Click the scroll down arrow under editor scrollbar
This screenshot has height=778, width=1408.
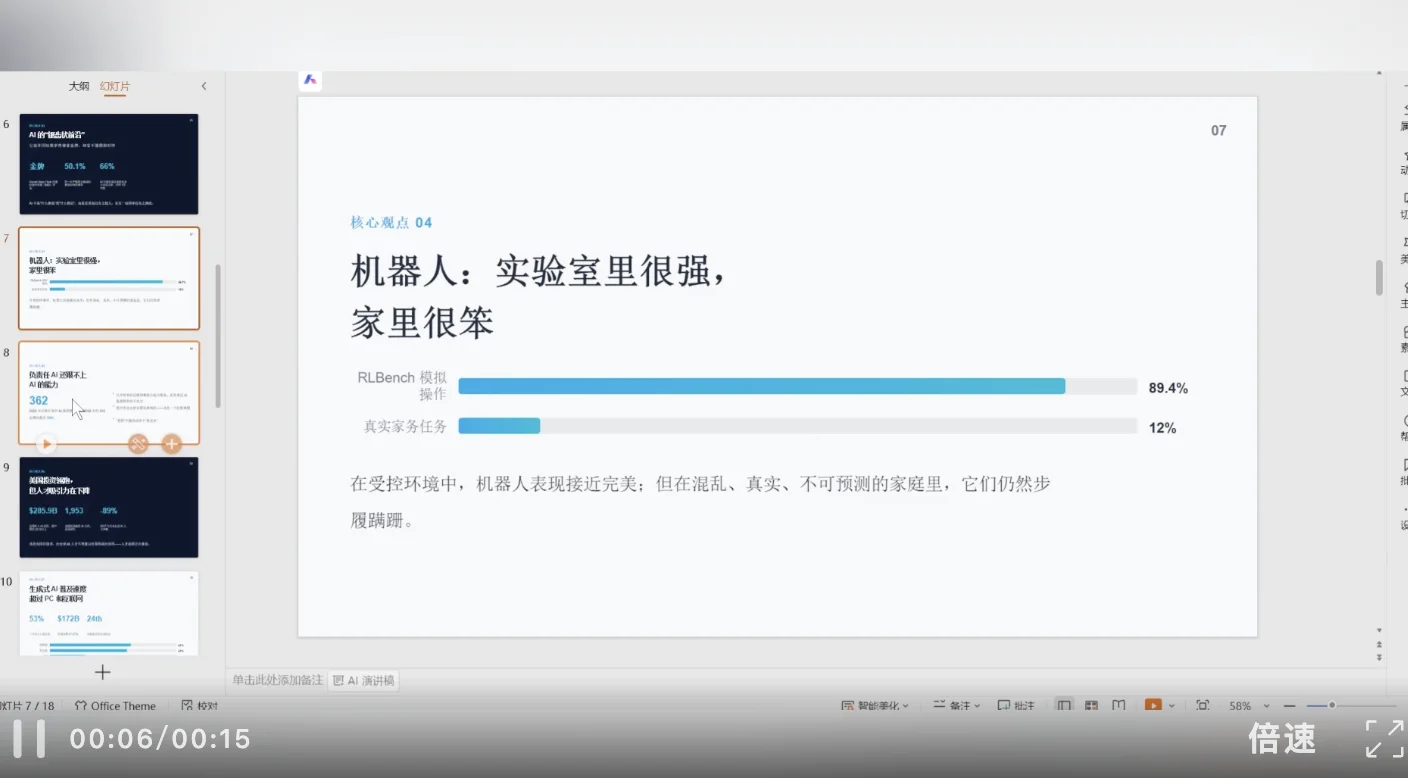coord(1379,631)
